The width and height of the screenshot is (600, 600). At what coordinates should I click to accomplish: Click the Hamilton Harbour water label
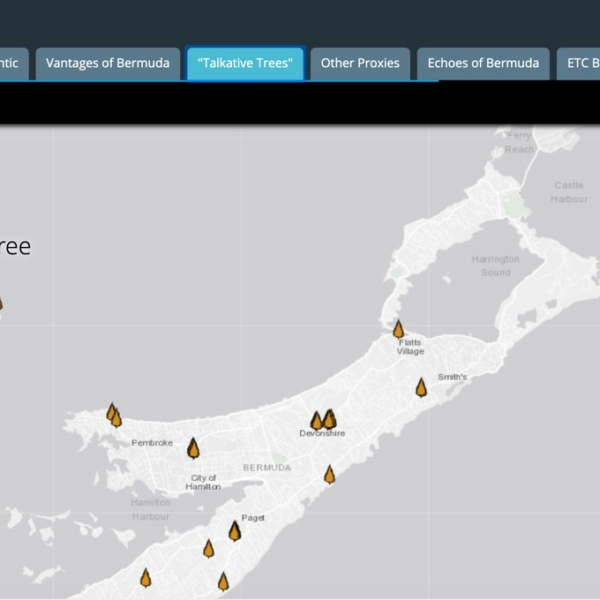click(x=150, y=509)
